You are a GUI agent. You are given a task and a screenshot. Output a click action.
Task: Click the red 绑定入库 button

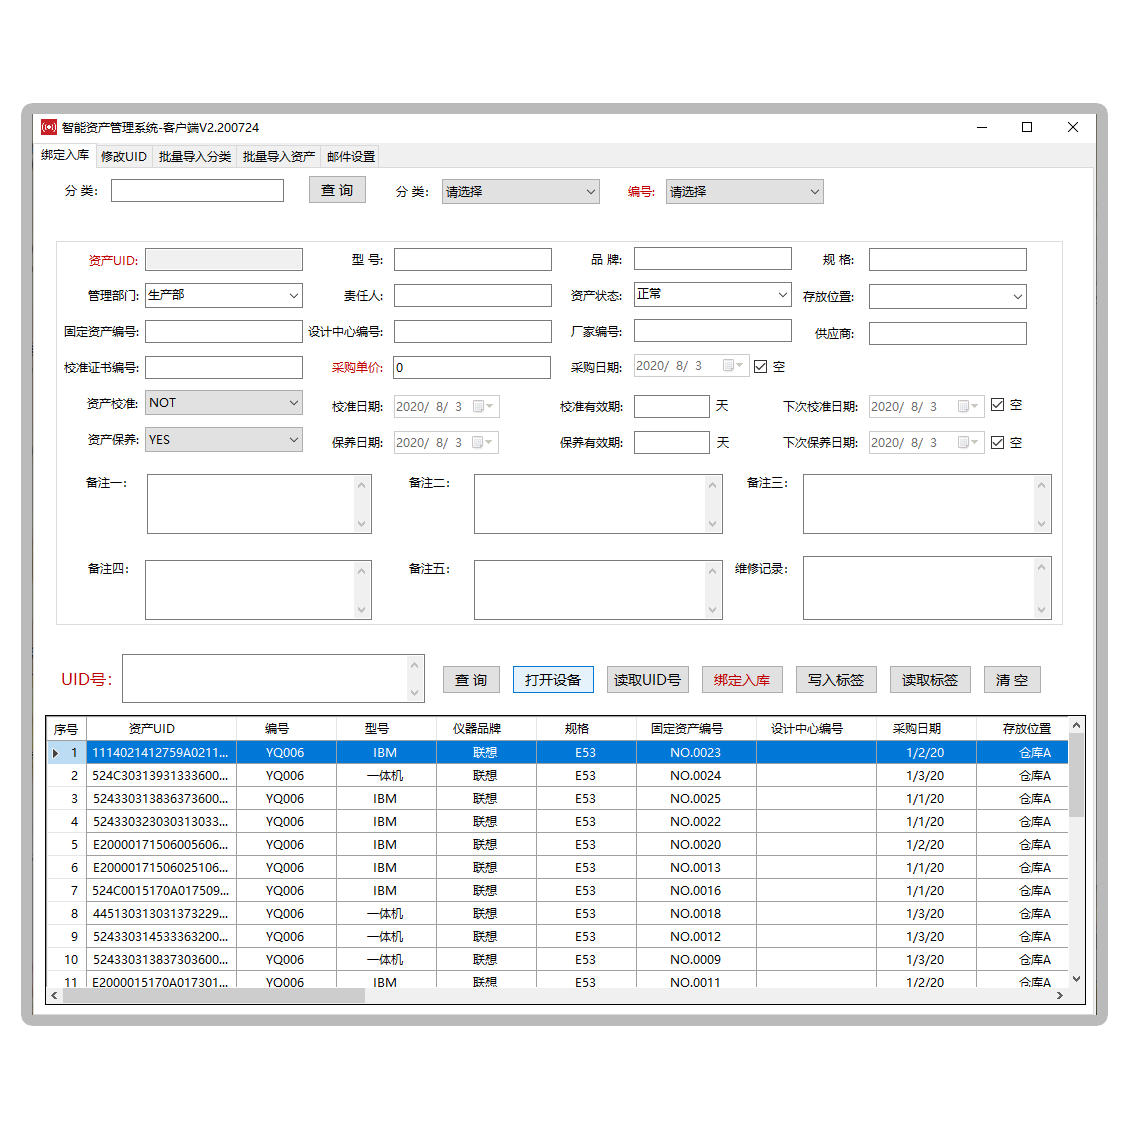(x=741, y=680)
